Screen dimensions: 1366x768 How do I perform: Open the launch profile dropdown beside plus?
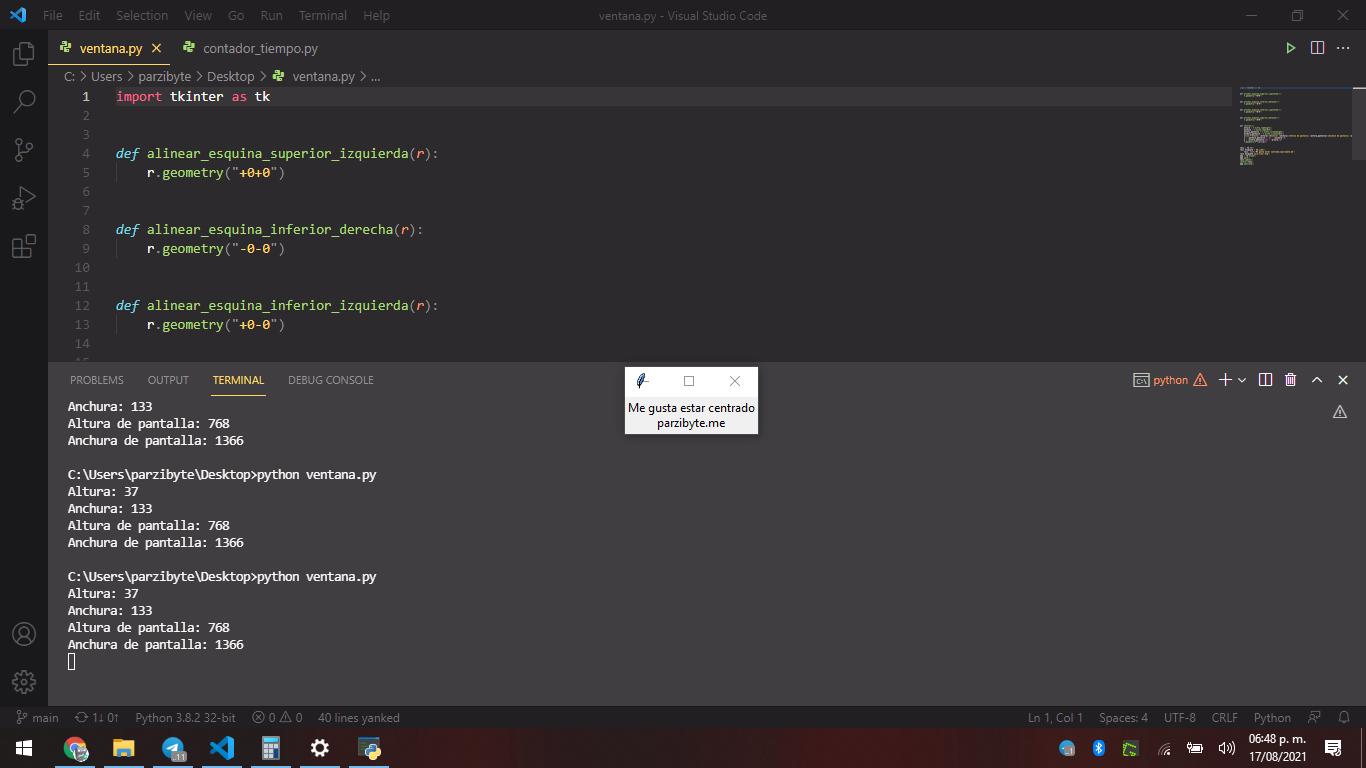coord(1242,380)
